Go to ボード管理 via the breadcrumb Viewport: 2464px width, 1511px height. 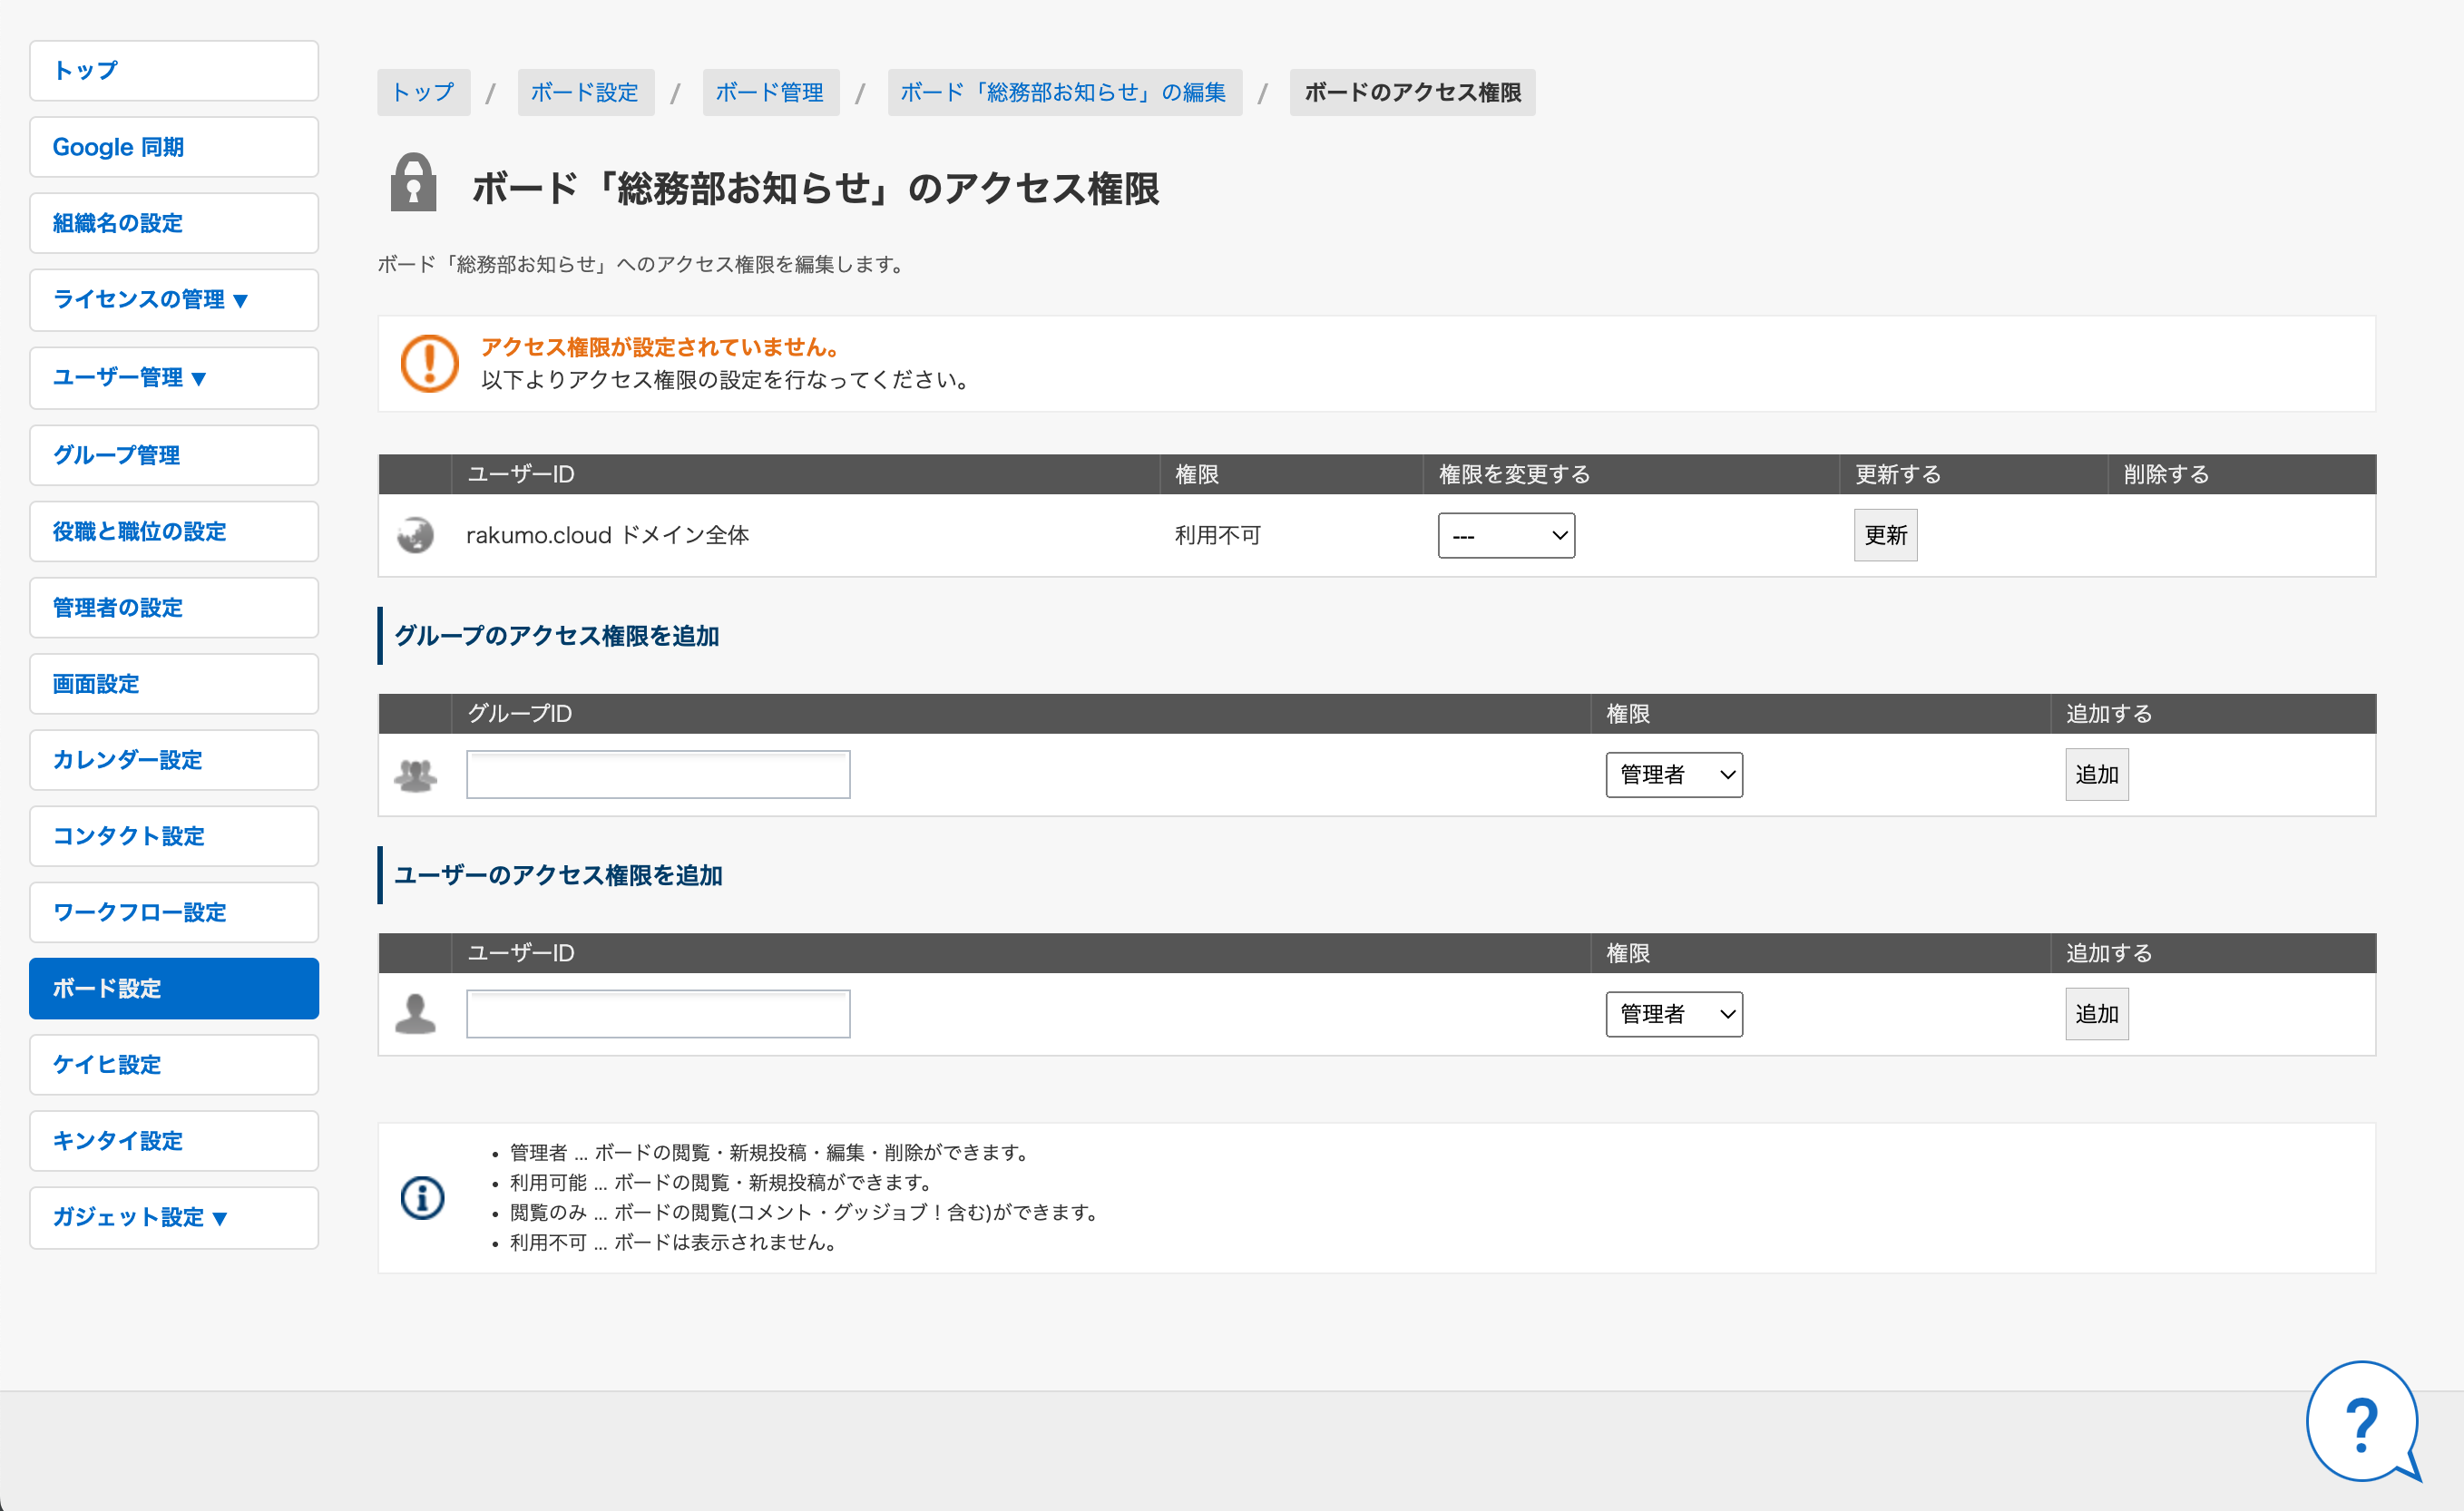(x=770, y=92)
